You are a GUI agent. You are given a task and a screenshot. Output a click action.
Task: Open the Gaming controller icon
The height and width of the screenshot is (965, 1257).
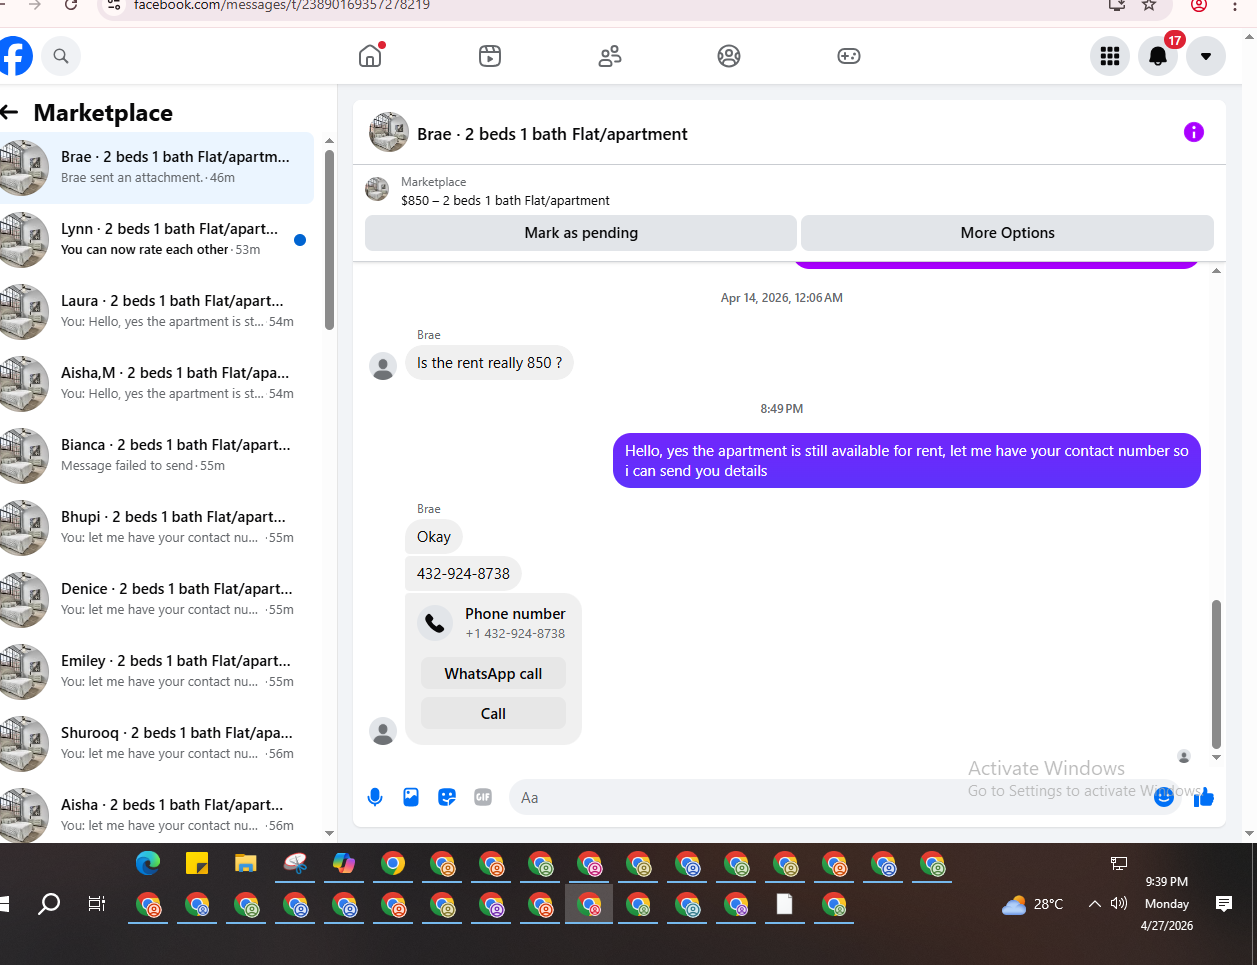tap(849, 56)
